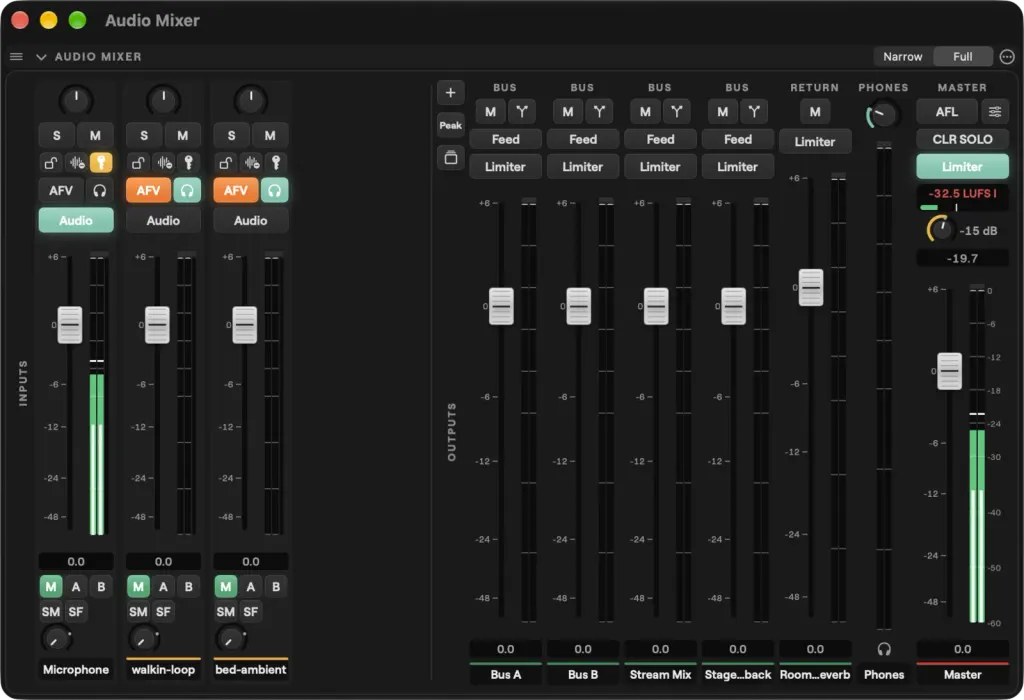Image resolution: width=1024 pixels, height=700 pixels.
Task: Toggle headphone monitoring on walkin-loop
Action: coord(187,191)
